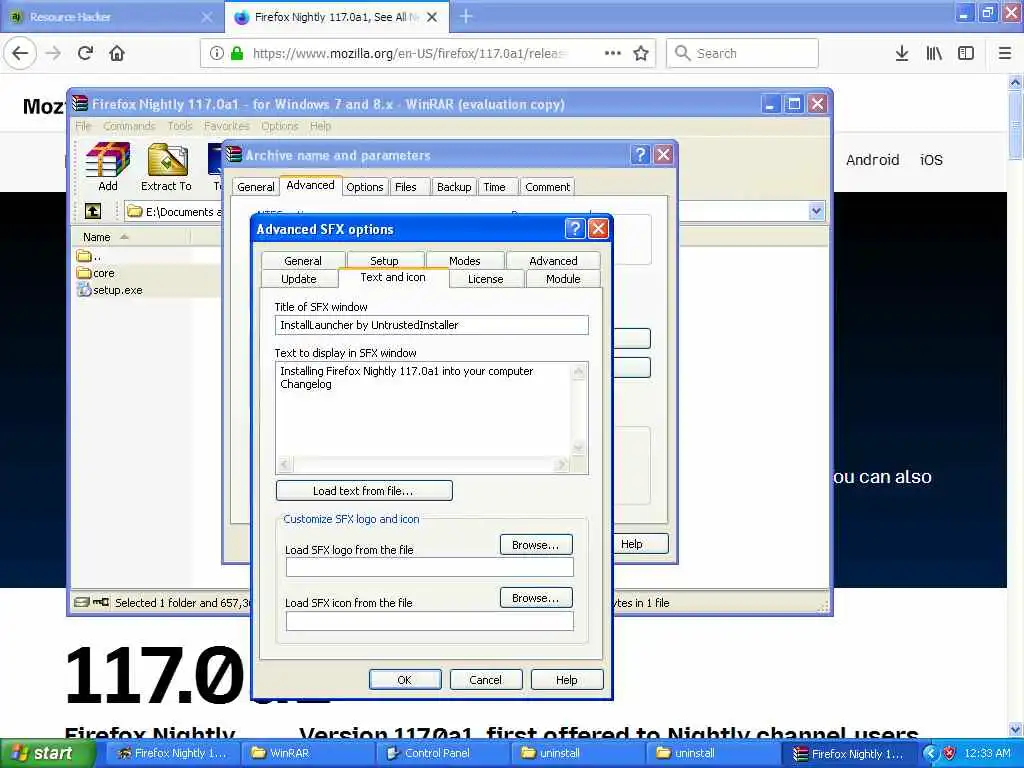The image size is (1024, 768).
Task: Expand hidden system tray icons arrow
Action: pos(931,753)
